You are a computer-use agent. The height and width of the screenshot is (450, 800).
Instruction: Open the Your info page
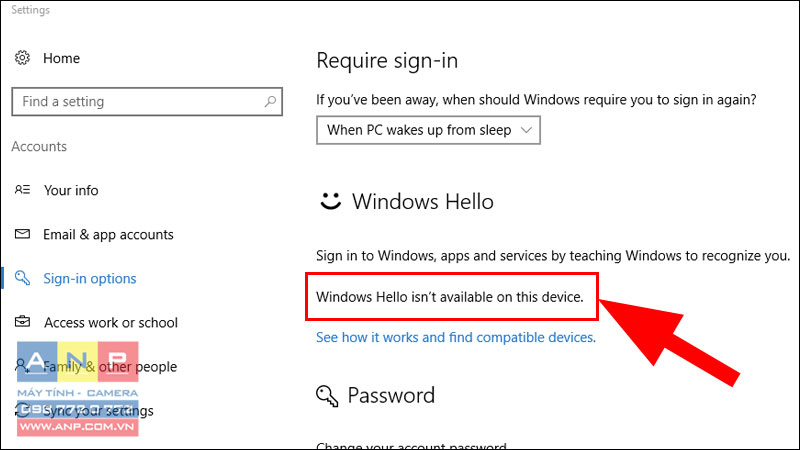click(71, 190)
